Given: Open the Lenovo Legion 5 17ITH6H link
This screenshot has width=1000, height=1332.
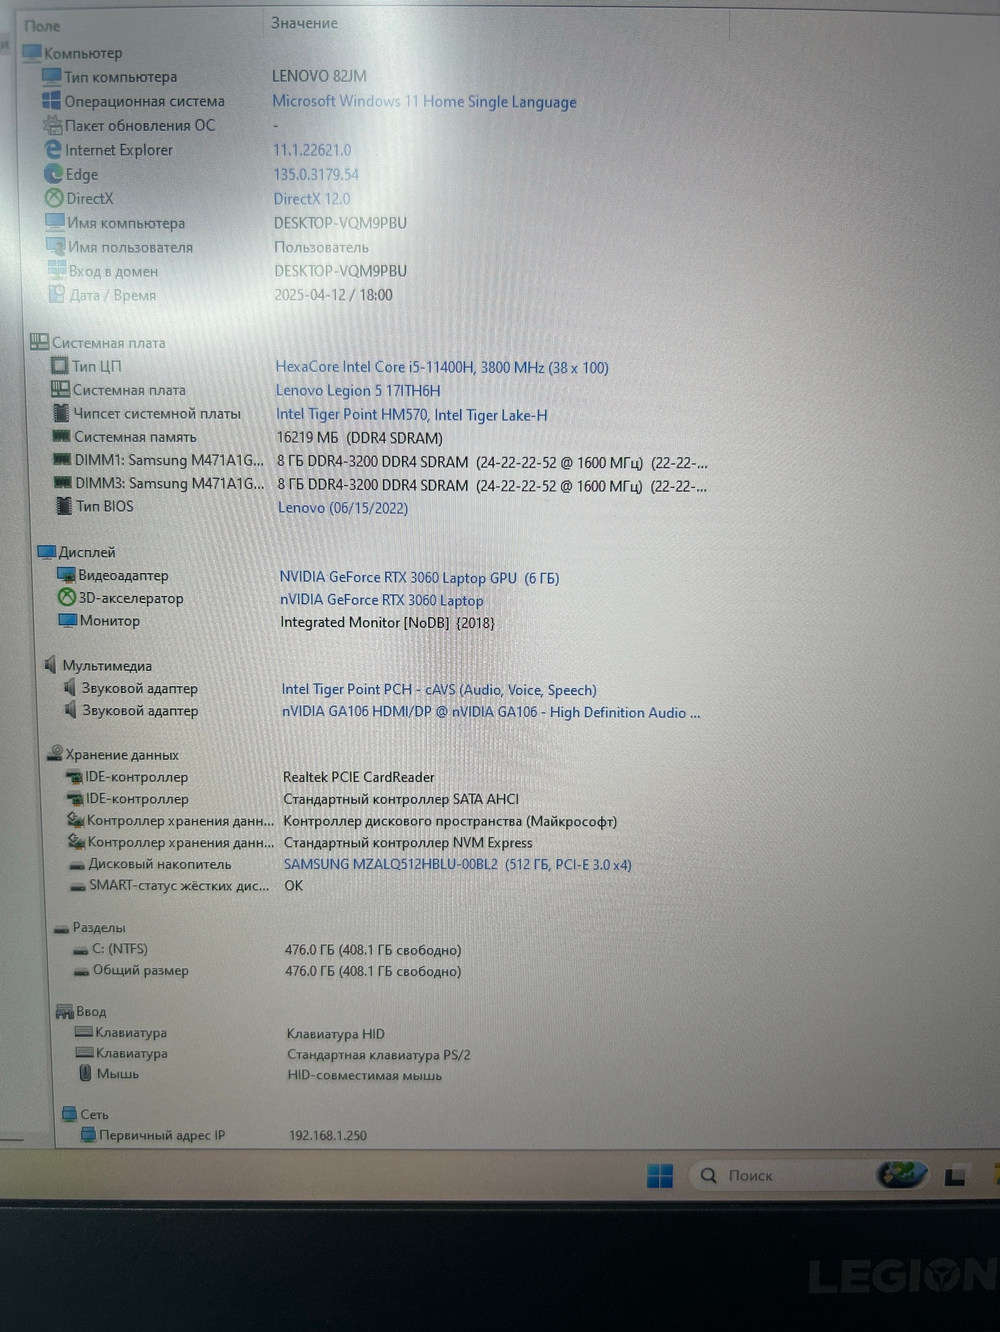Looking at the screenshot, I should pos(358,390).
